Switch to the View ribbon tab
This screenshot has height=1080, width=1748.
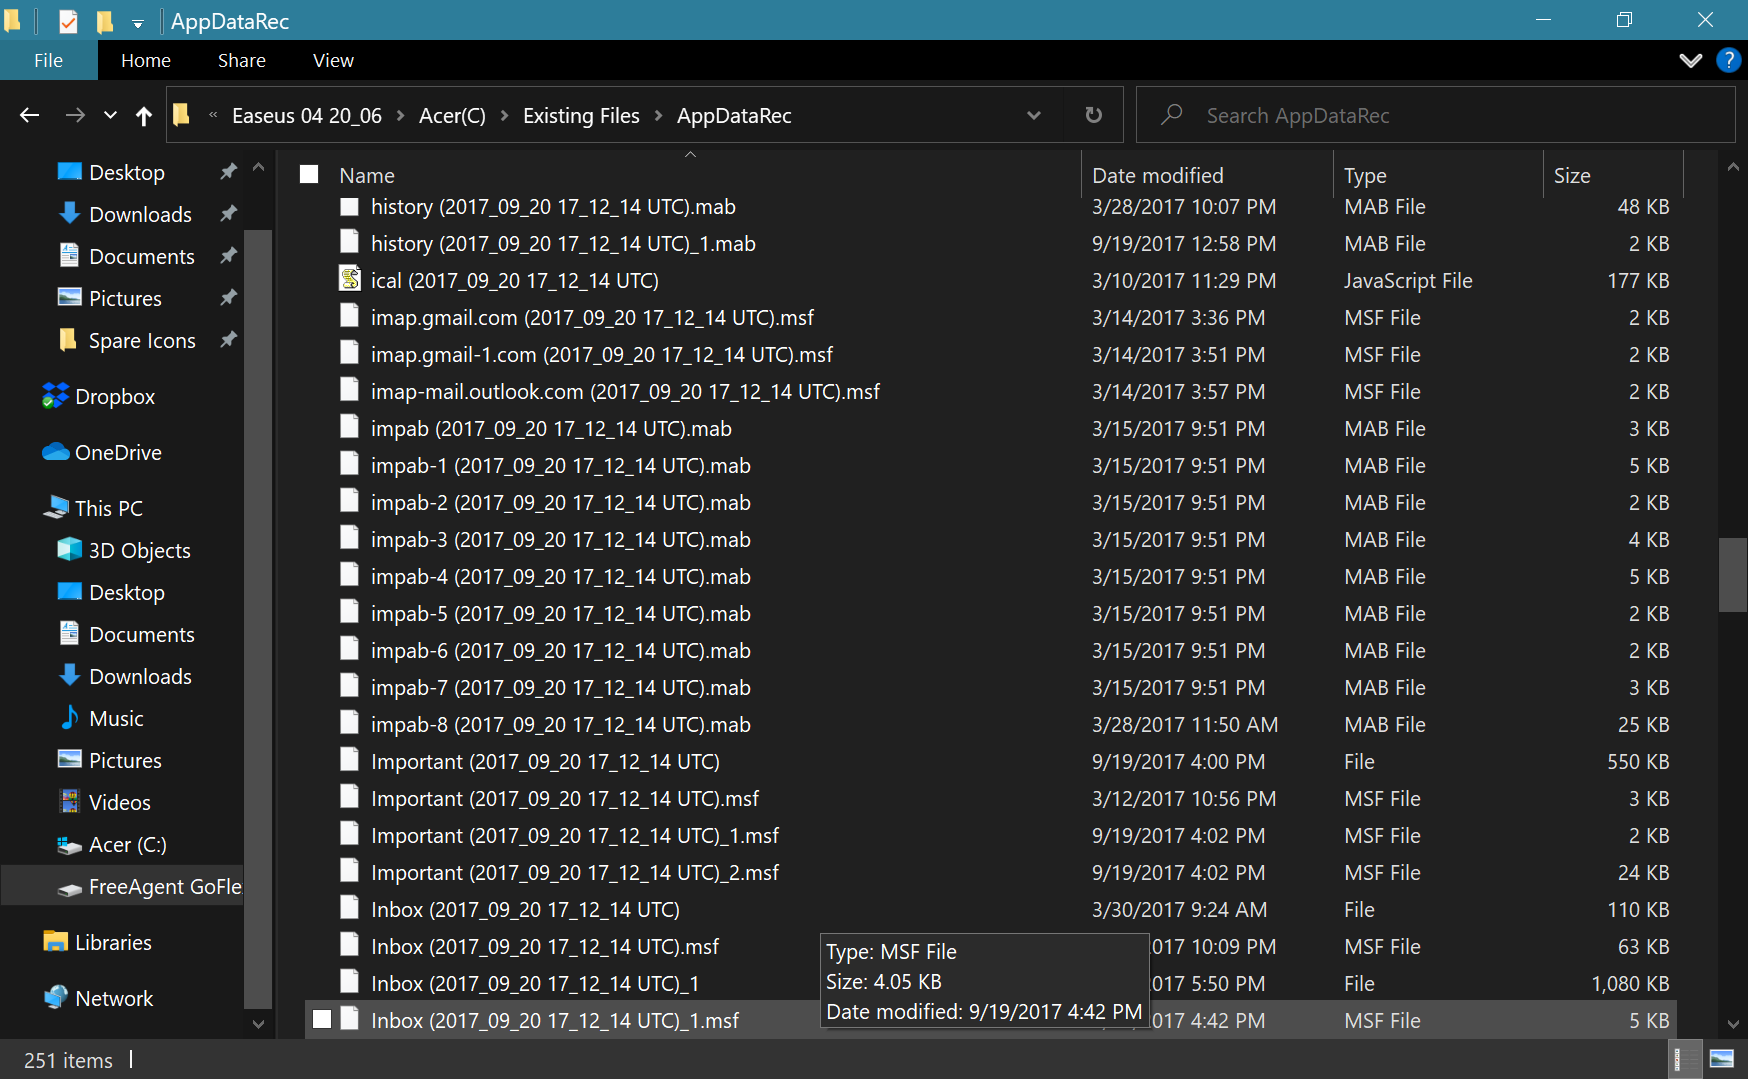point(333,60)
